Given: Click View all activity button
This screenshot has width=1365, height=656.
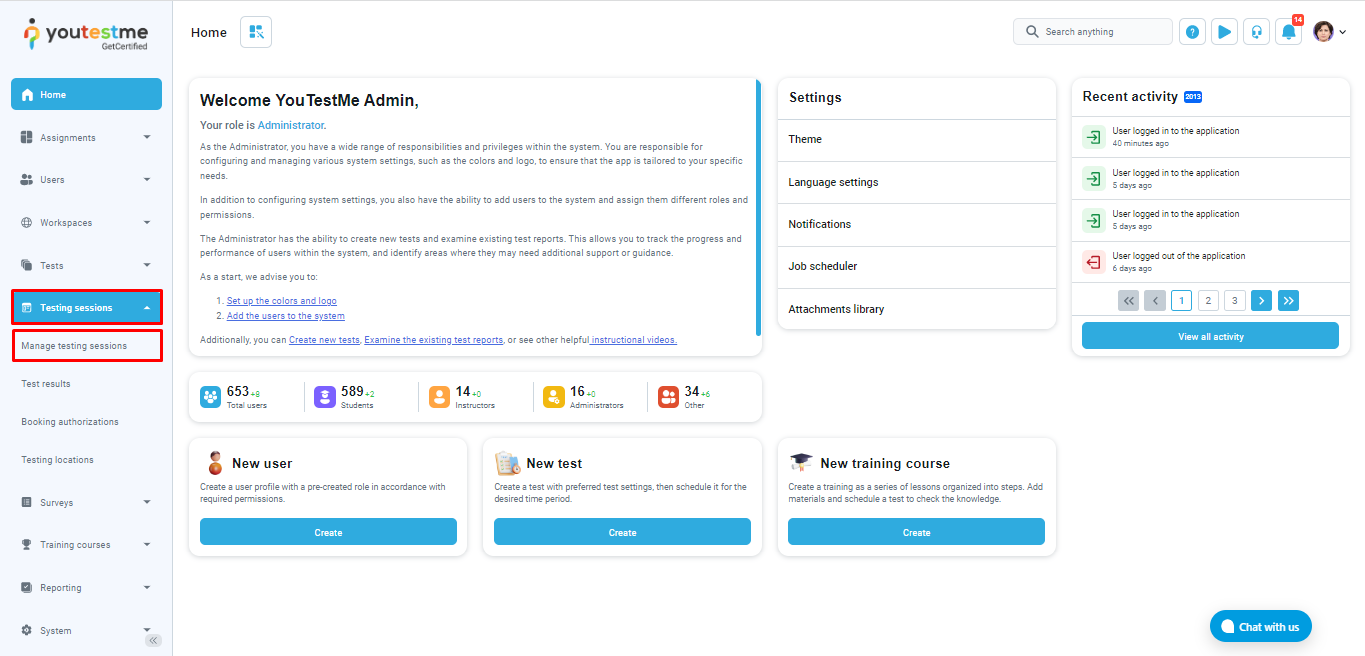Looking at the screenshot, I should point(1210,336).
